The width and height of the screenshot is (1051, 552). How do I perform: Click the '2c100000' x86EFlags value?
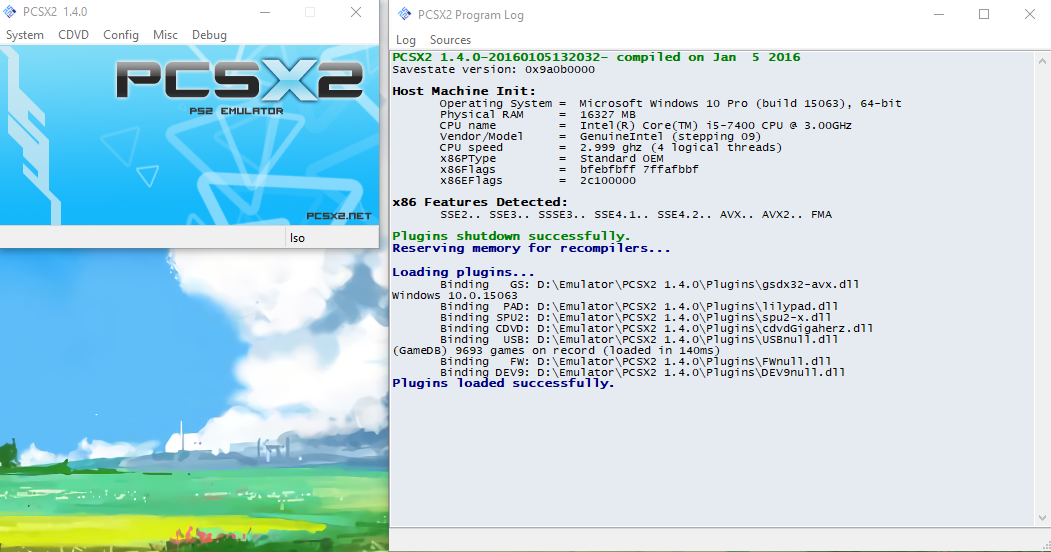tap(607, 181)
